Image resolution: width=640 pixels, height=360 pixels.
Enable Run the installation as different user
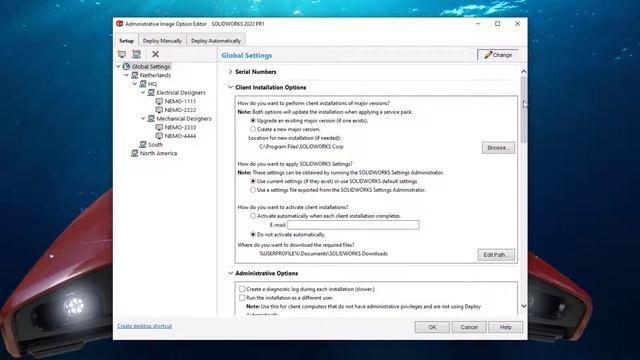click(x=242, y=298)
